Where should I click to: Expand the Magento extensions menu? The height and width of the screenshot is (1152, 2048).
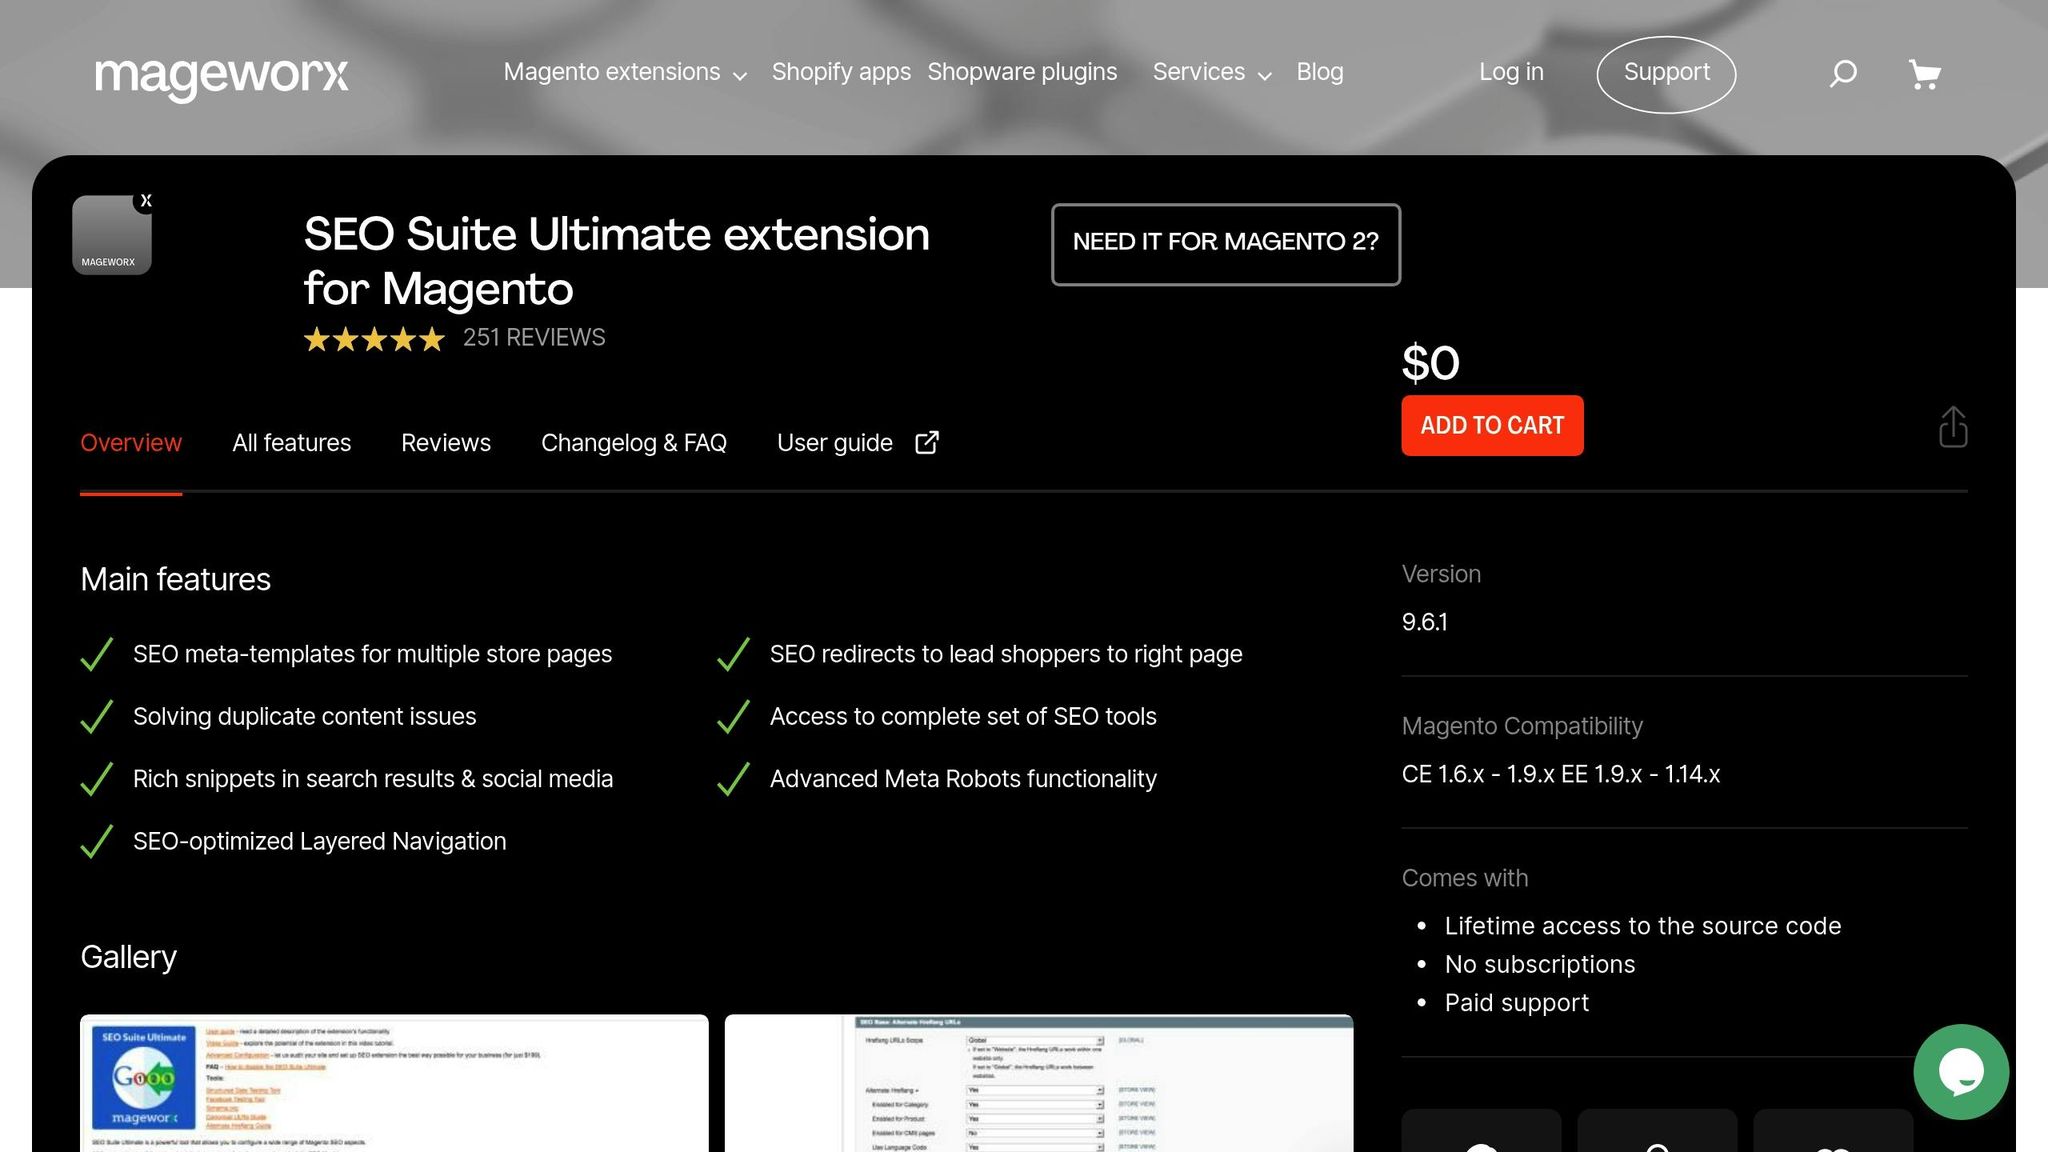coord(622,72)
